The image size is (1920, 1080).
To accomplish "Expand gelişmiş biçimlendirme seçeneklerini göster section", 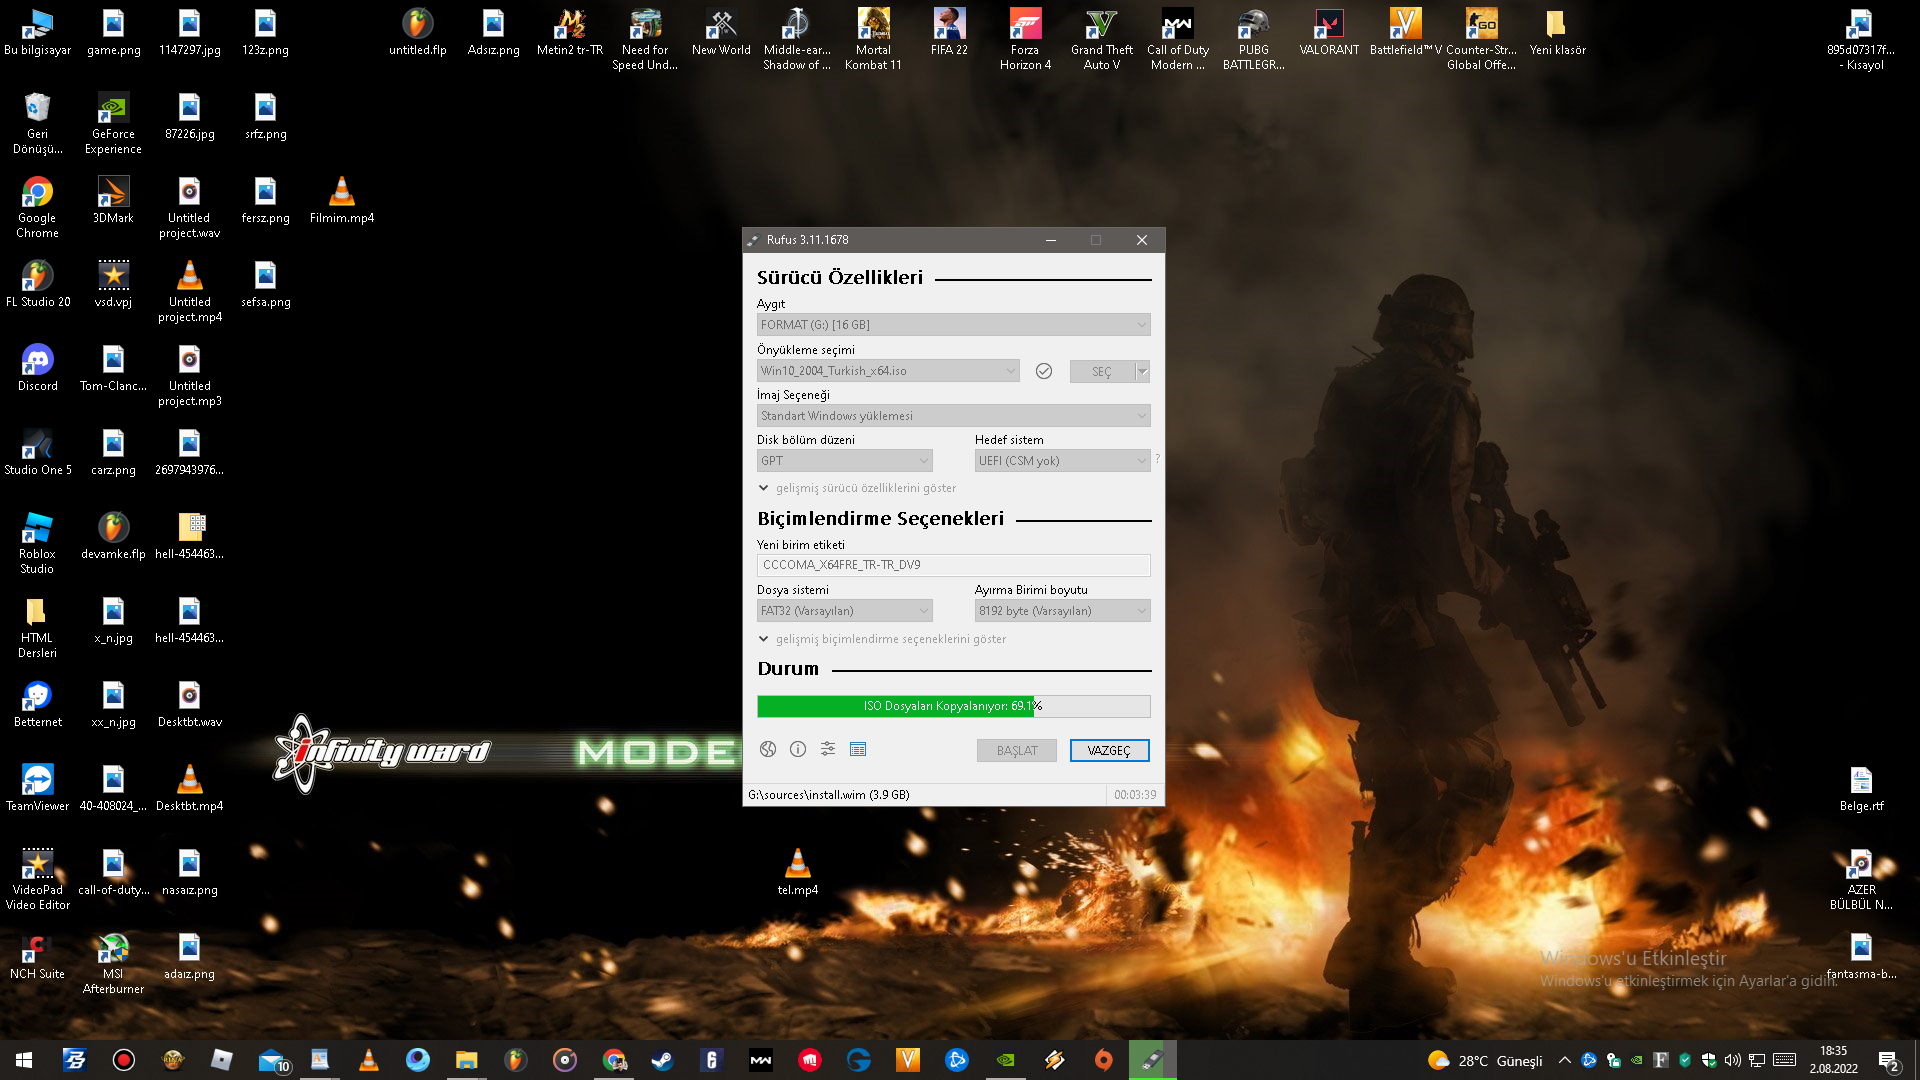I will click(890, 639).
